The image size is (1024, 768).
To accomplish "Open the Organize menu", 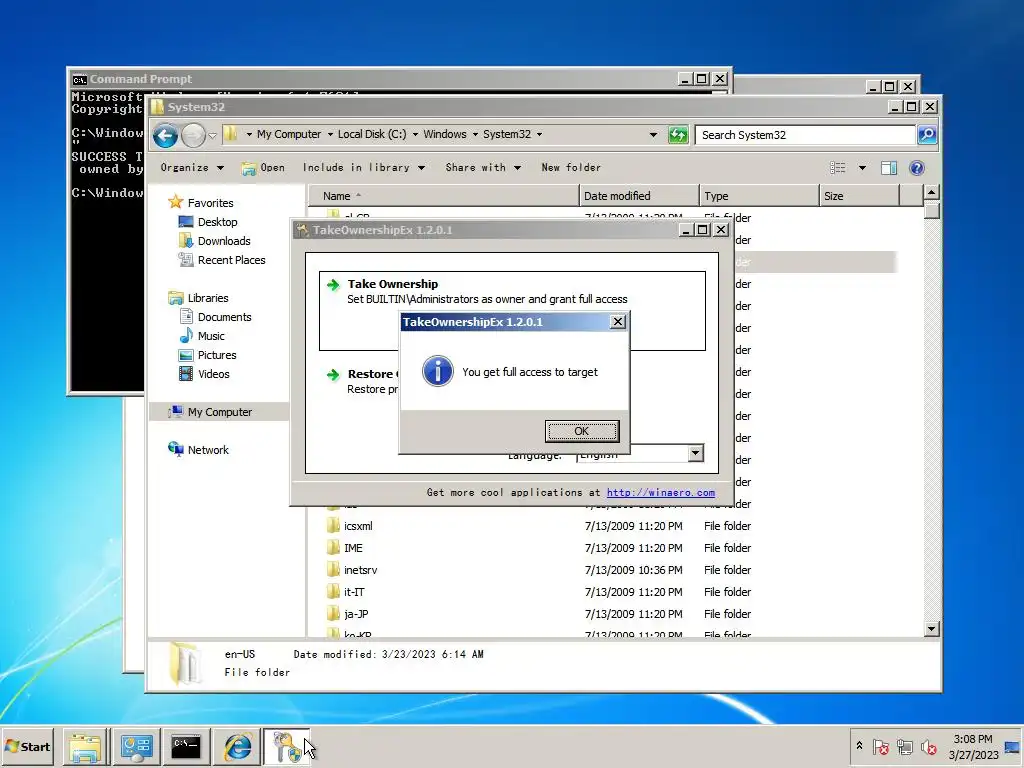I will [x=192, y=168].
